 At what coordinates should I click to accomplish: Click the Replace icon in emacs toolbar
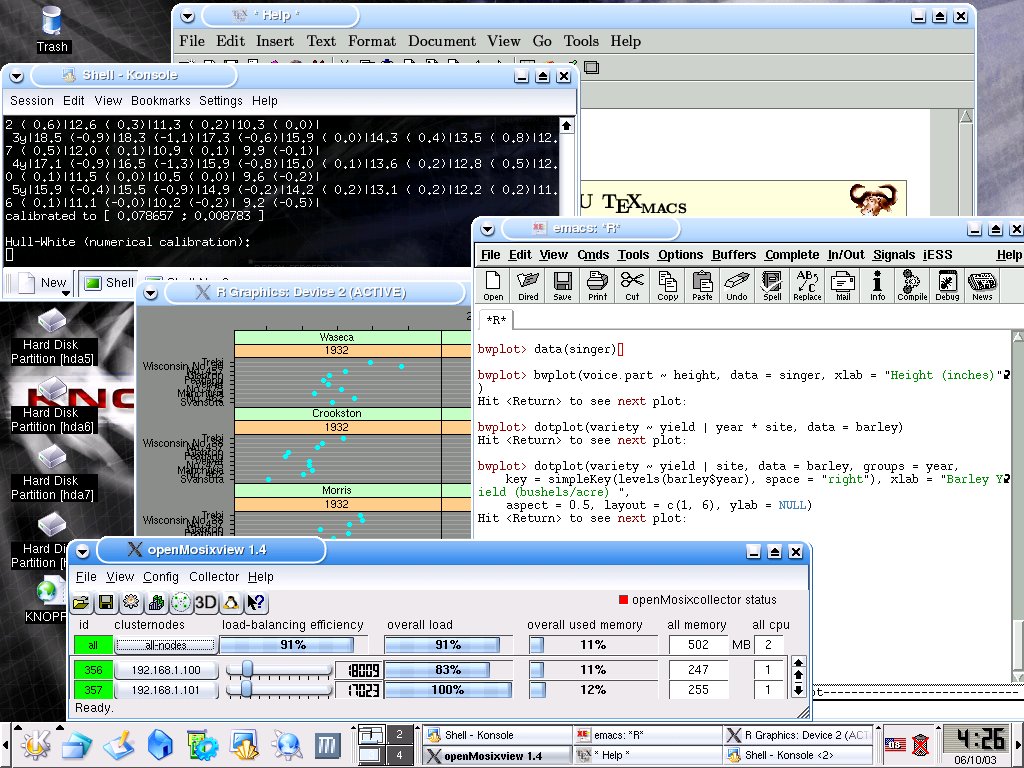tap(807, 285)
